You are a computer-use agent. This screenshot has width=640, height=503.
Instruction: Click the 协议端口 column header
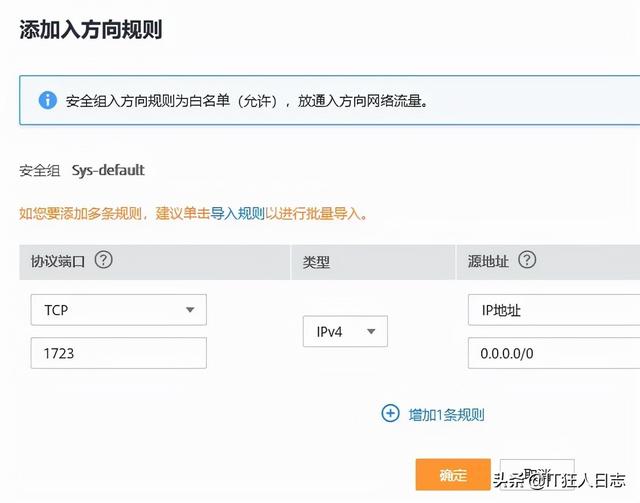click(59, 261)
